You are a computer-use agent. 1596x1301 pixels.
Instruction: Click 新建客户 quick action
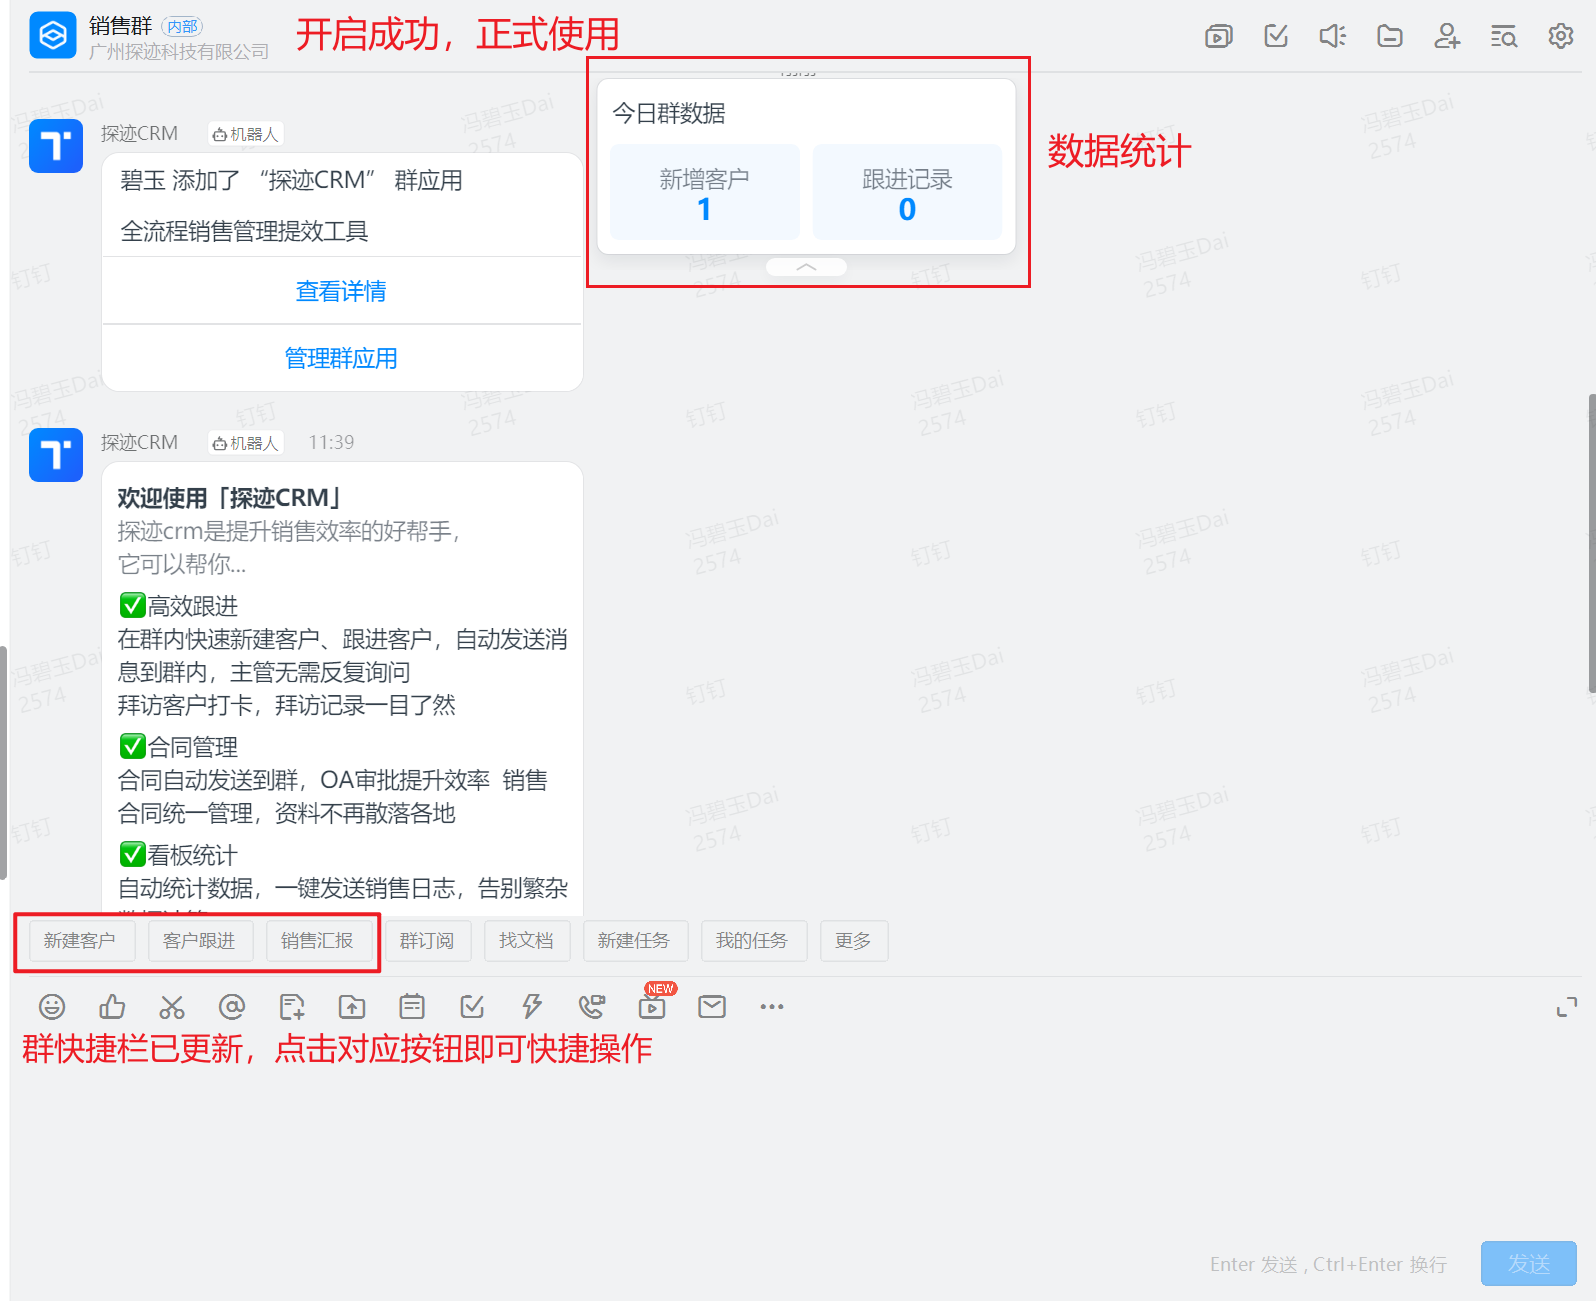coord(80,941)
